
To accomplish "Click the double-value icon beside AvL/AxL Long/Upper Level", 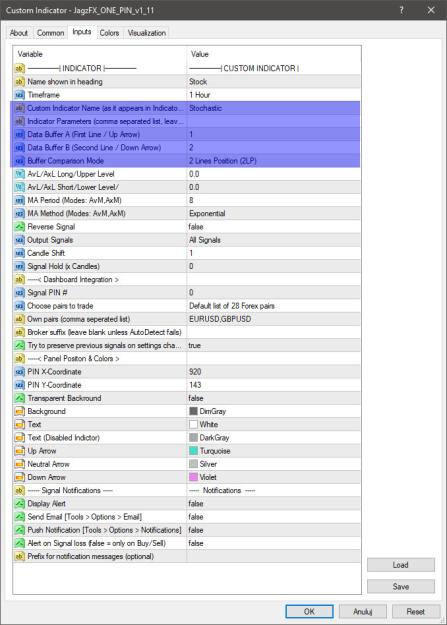I will tap(20, 174).
